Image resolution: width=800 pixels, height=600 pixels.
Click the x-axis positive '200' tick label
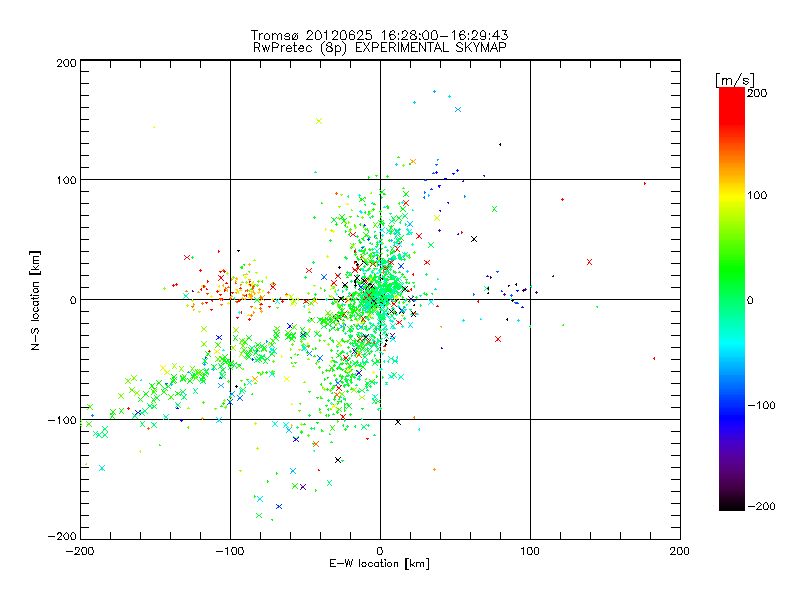tap(680, 551)
